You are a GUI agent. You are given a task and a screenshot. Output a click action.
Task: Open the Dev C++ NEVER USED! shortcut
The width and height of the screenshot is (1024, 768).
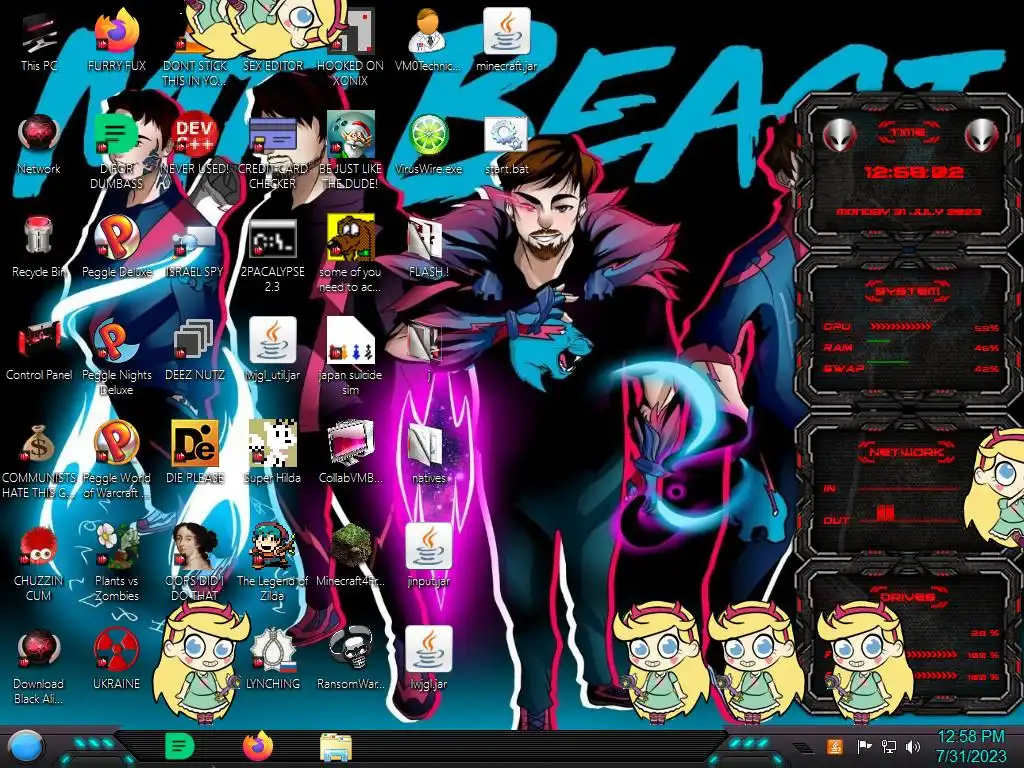tap(195, 144)
